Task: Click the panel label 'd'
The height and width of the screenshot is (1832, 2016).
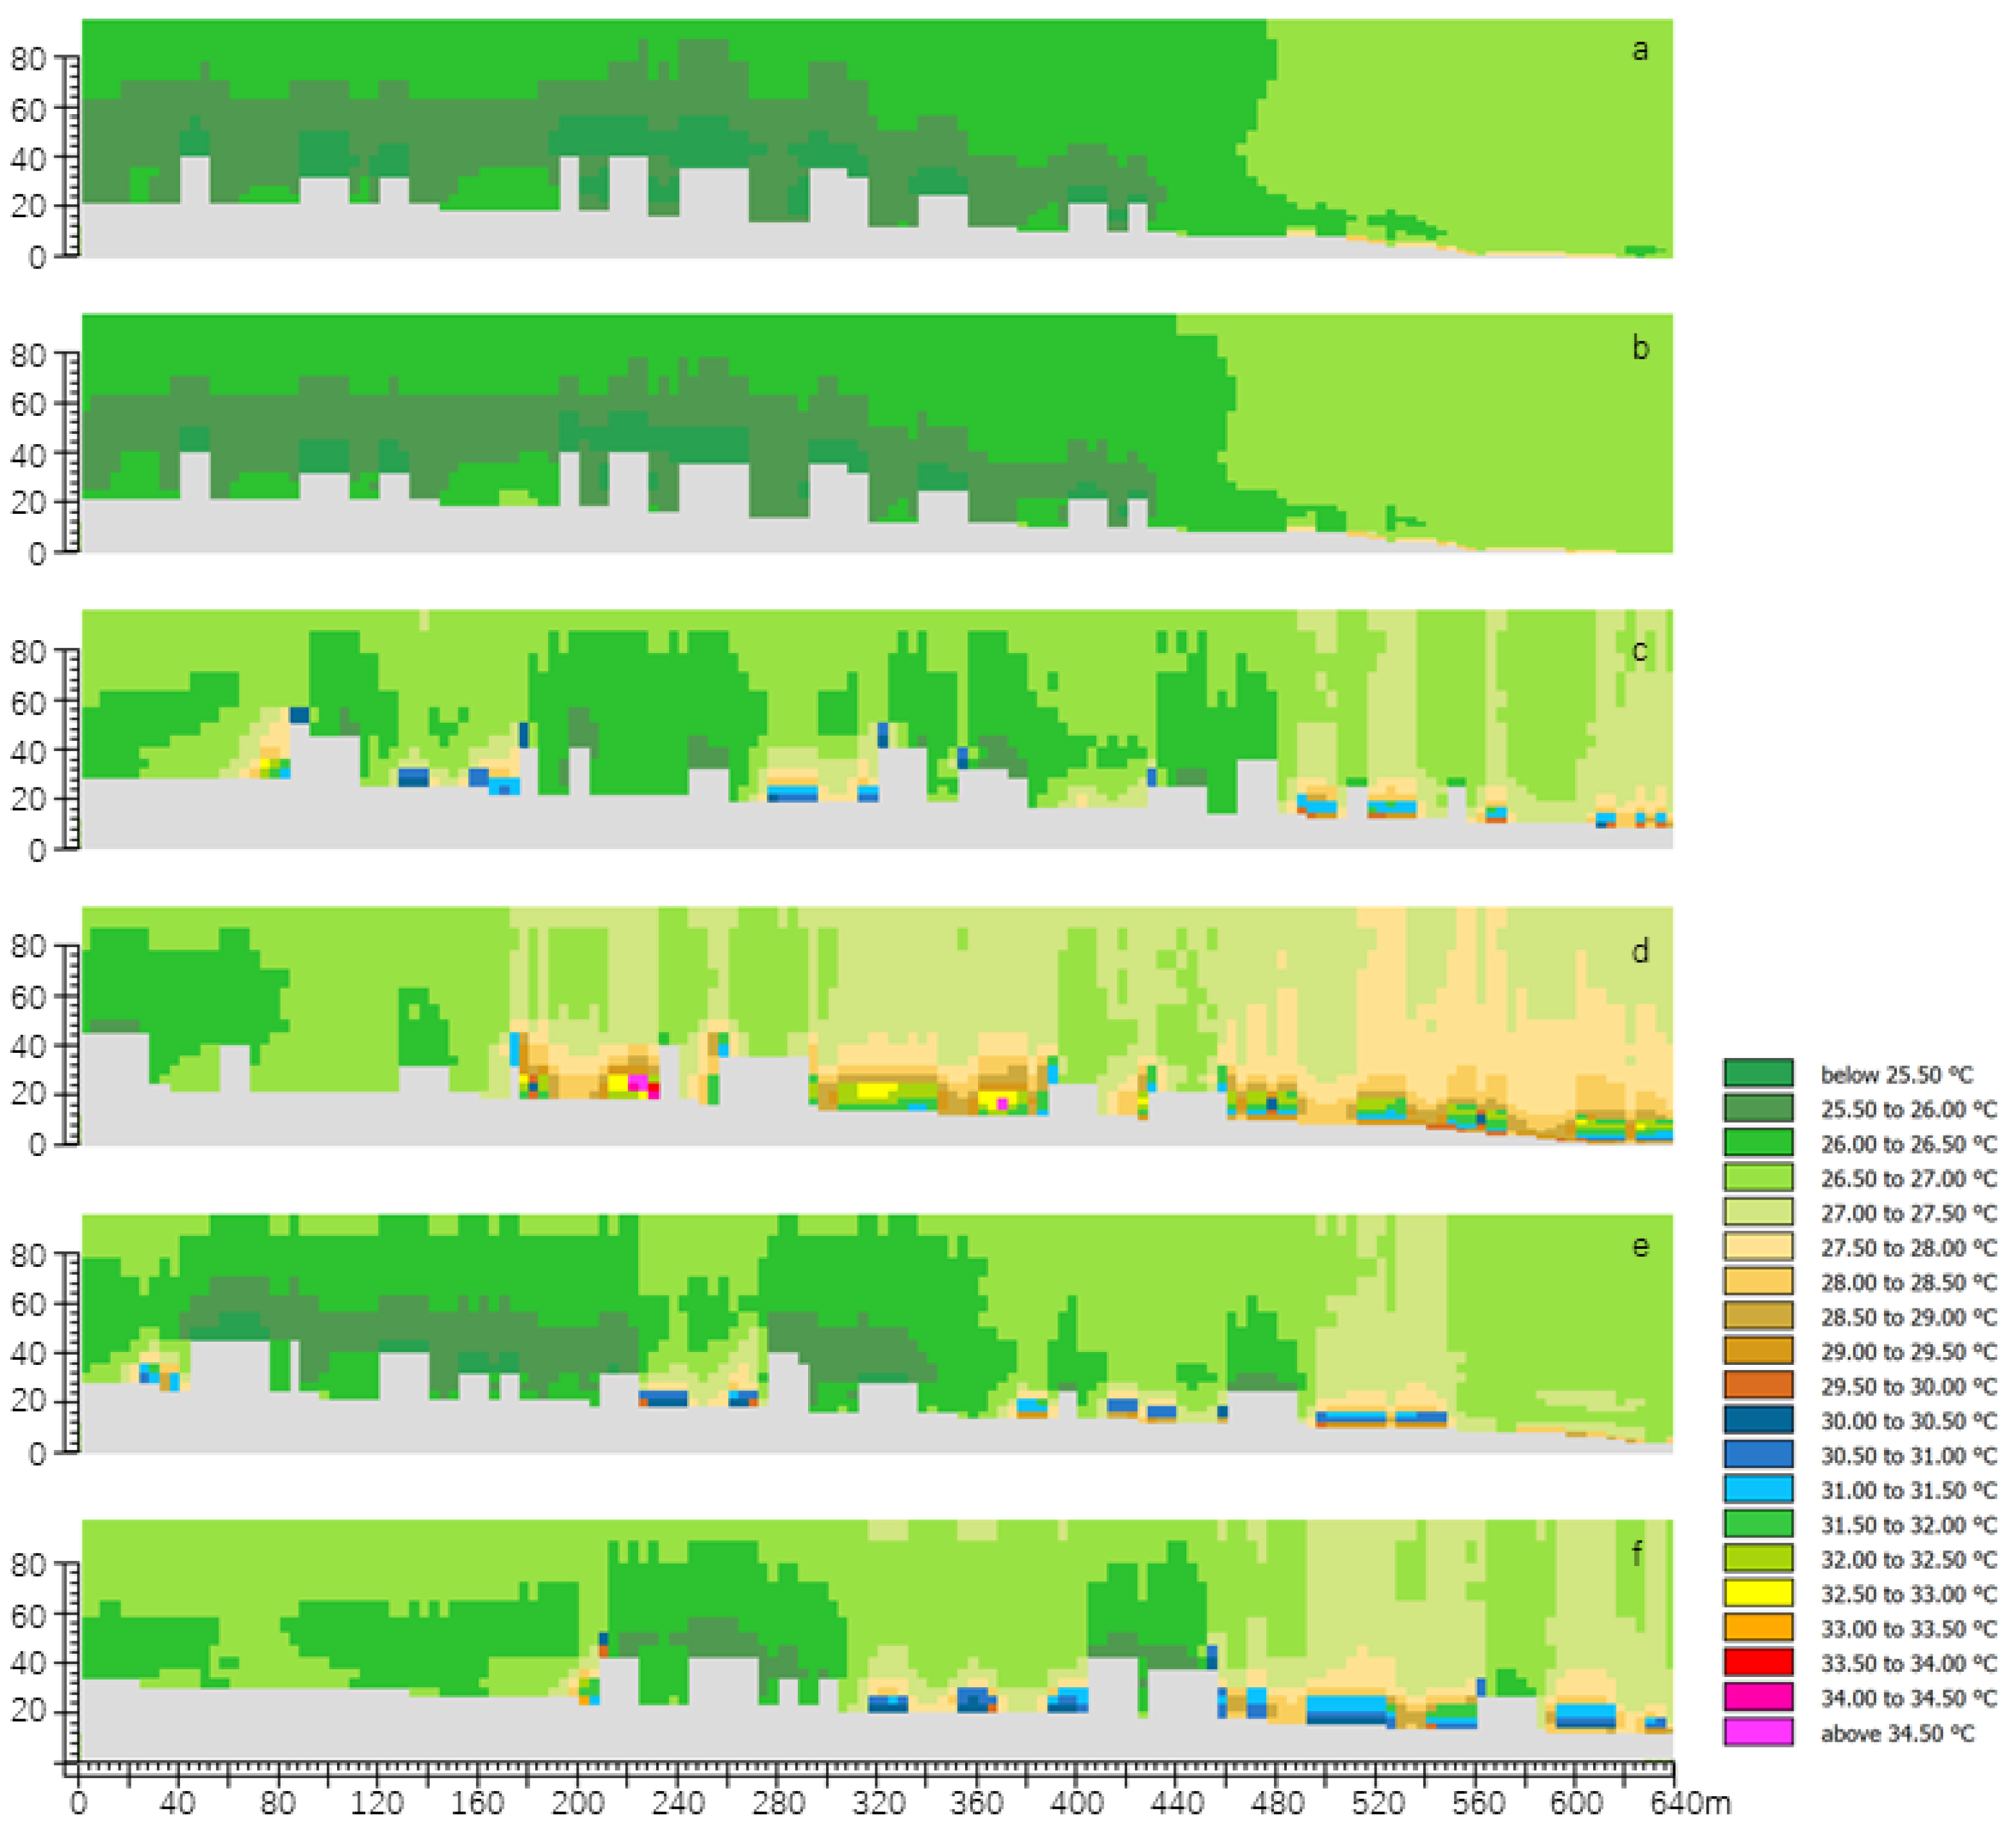Action: 1640,951
